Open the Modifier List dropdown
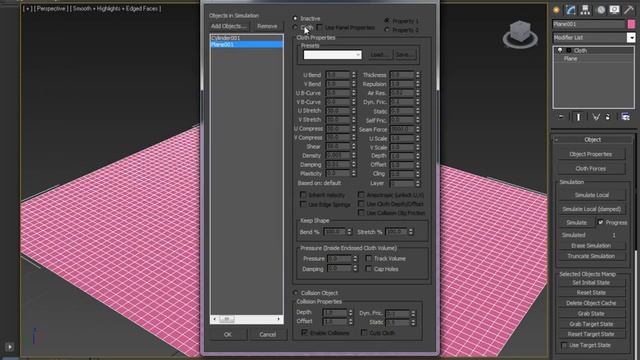The height and width of the screenshot is (360, 640). point(631,38)
